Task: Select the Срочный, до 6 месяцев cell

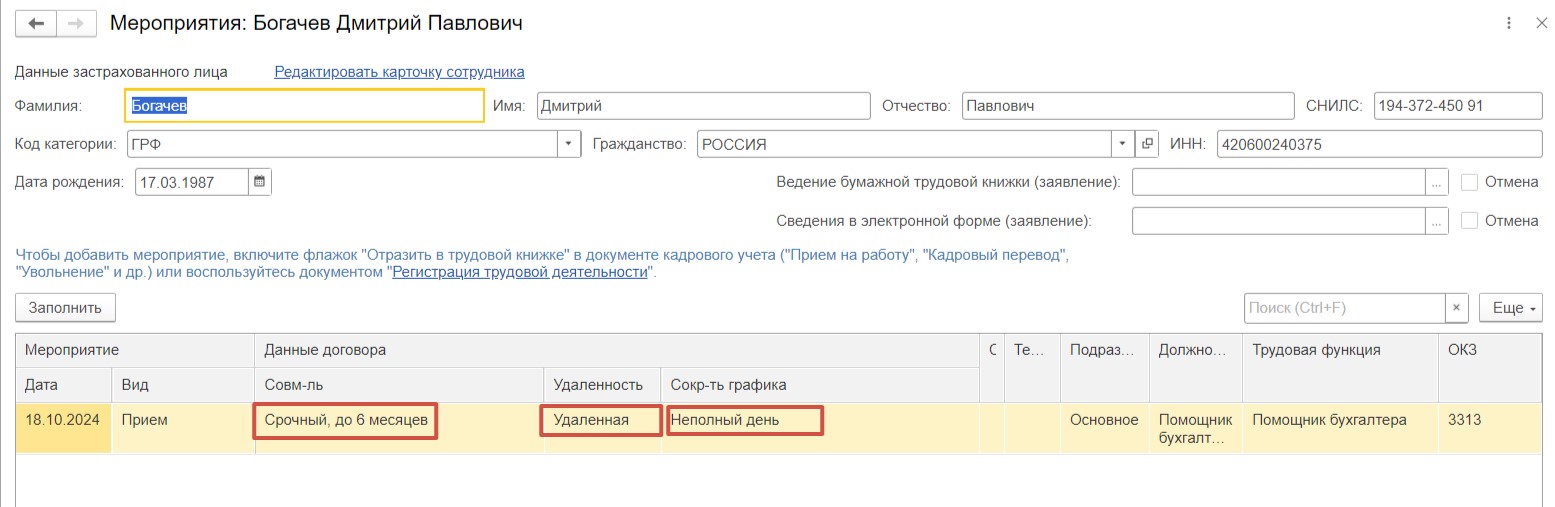Action: (x=399, y=429)
